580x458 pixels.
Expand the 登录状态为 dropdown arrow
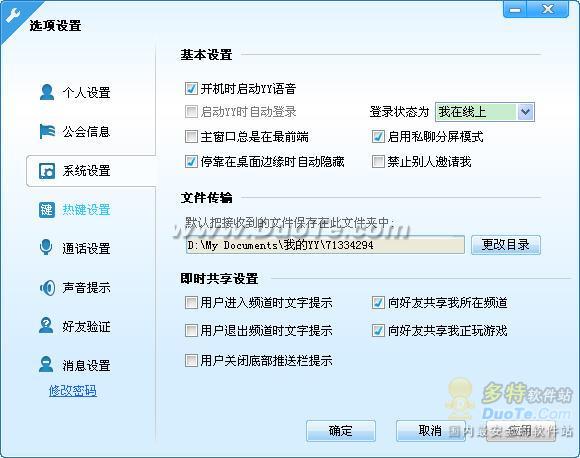click(x=526, y=112)
